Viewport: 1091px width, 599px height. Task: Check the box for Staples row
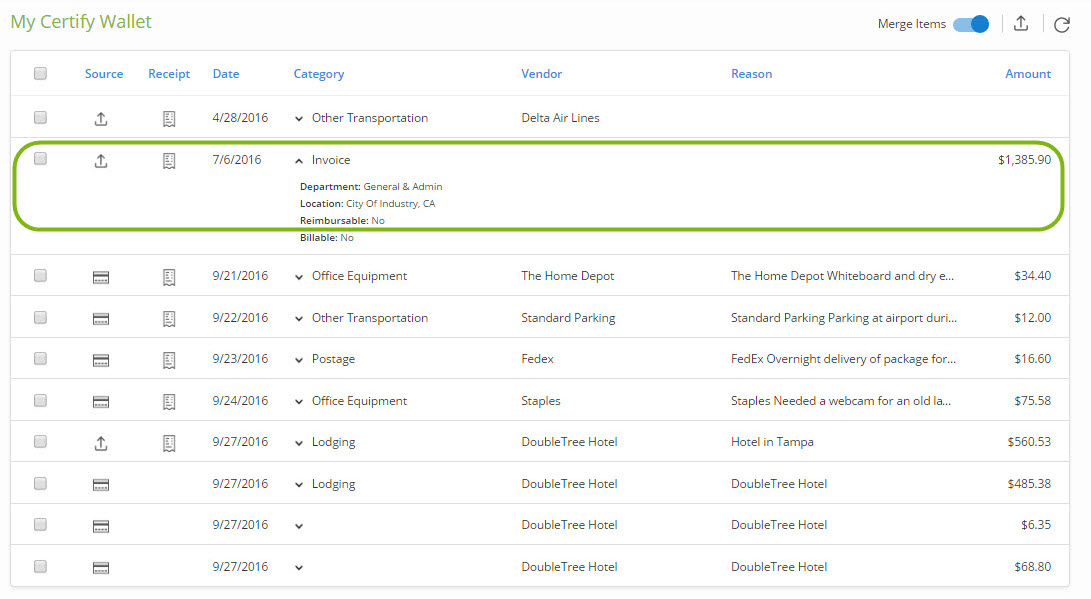40,400
